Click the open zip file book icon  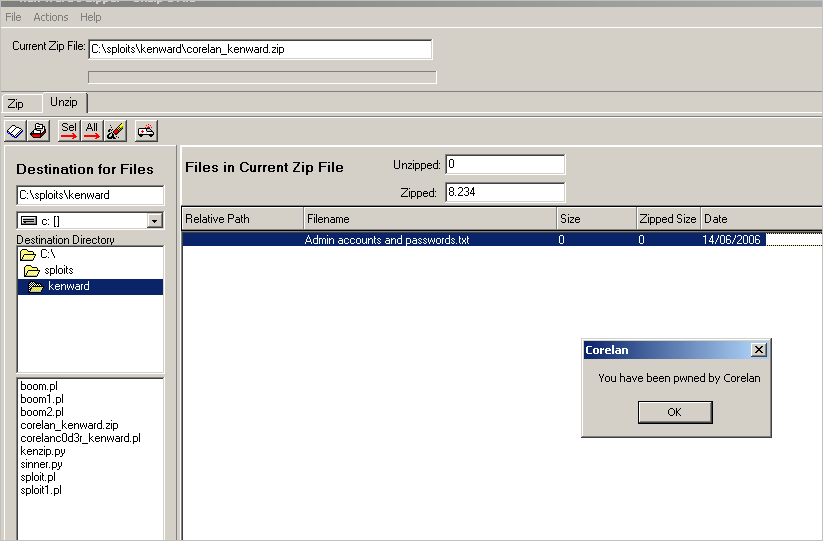(16, 131)
